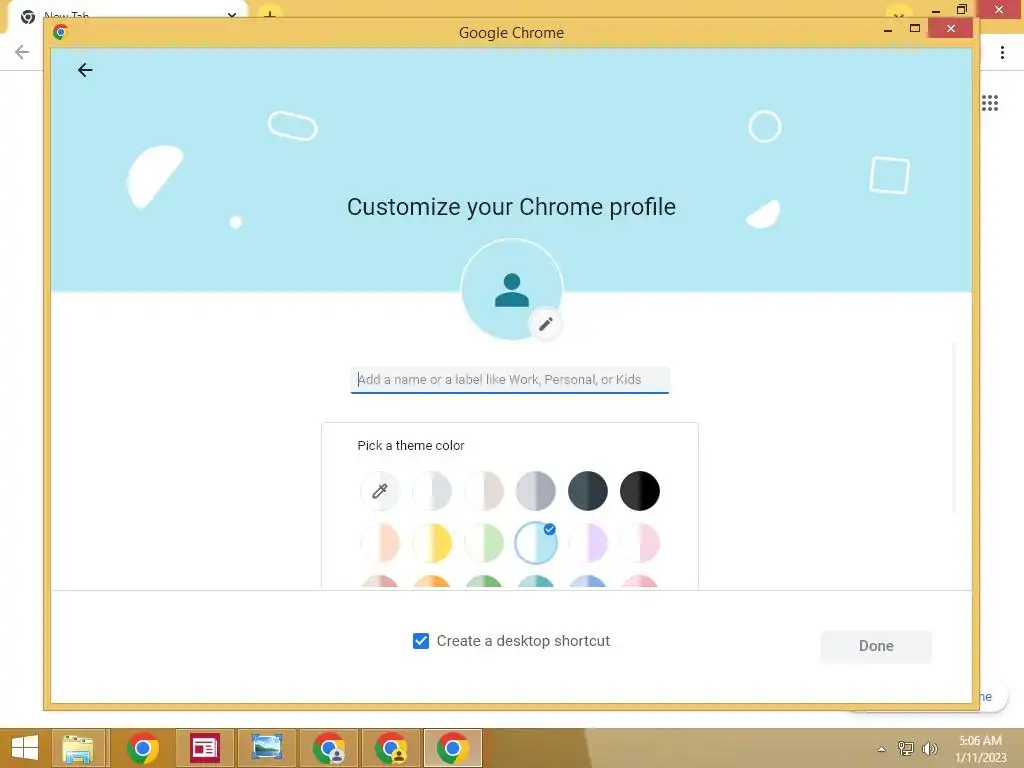Click the Chrome logo in dialog title bar
The width and height of the screenshot is (1024, 768).
[x=60, y=31]
